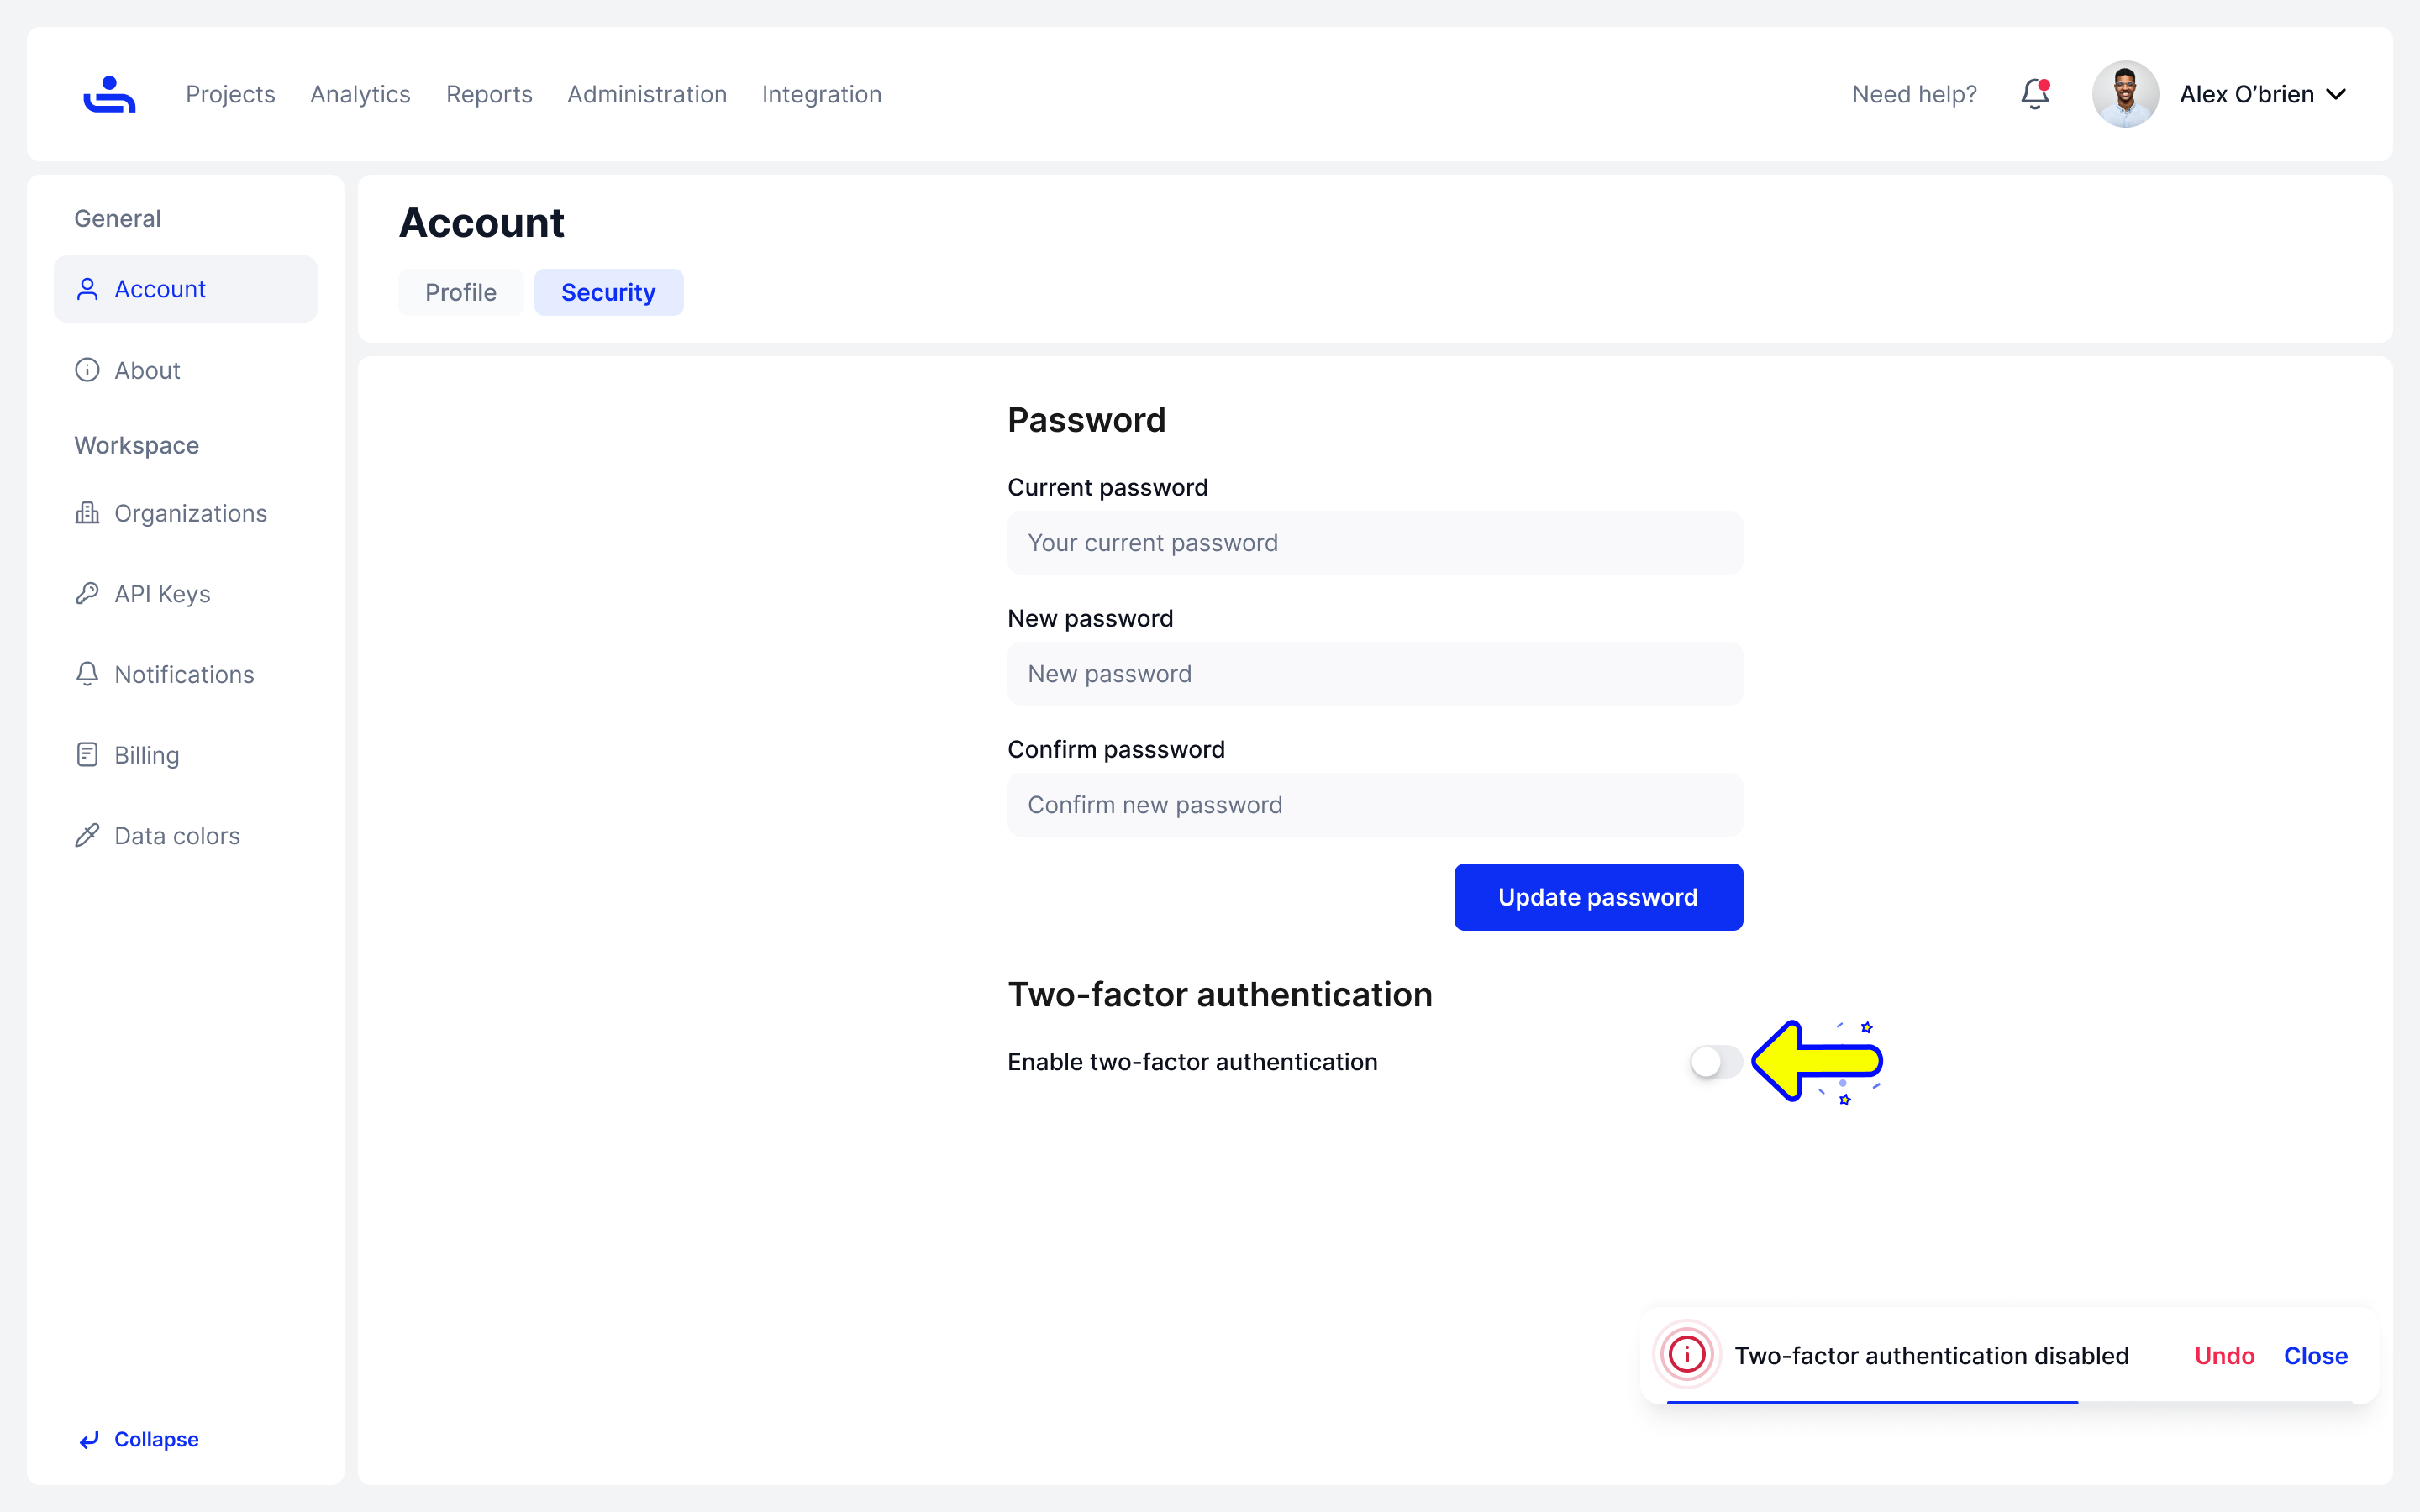Click the Organizations building icon

[87, 513]
